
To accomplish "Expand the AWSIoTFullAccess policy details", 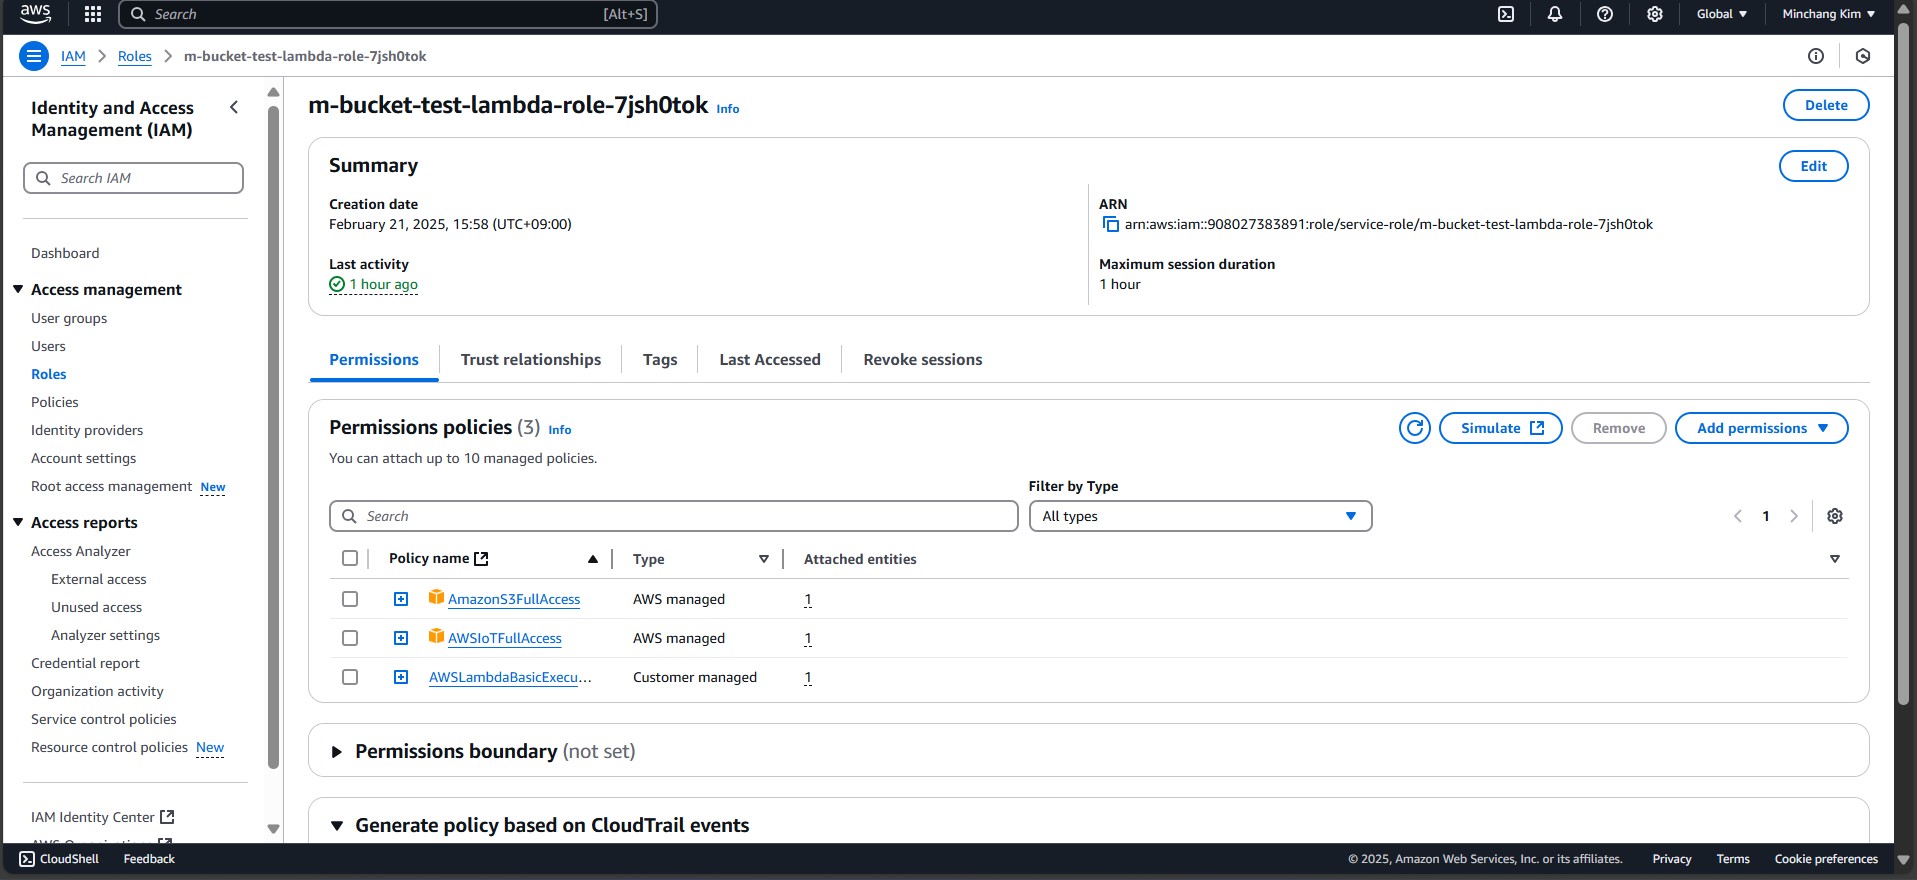I will click(x=401, y=638).
